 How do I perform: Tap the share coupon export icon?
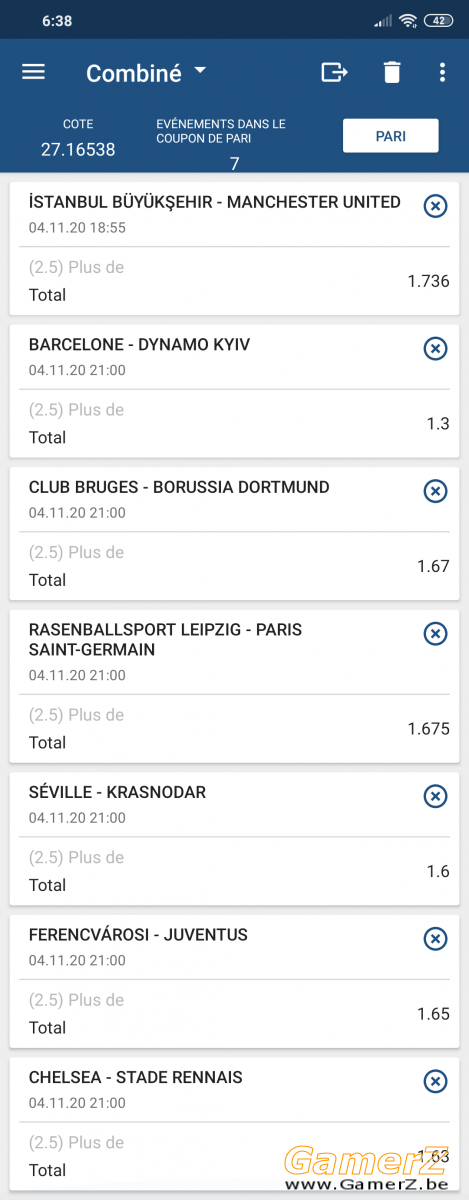pos(334,72)
